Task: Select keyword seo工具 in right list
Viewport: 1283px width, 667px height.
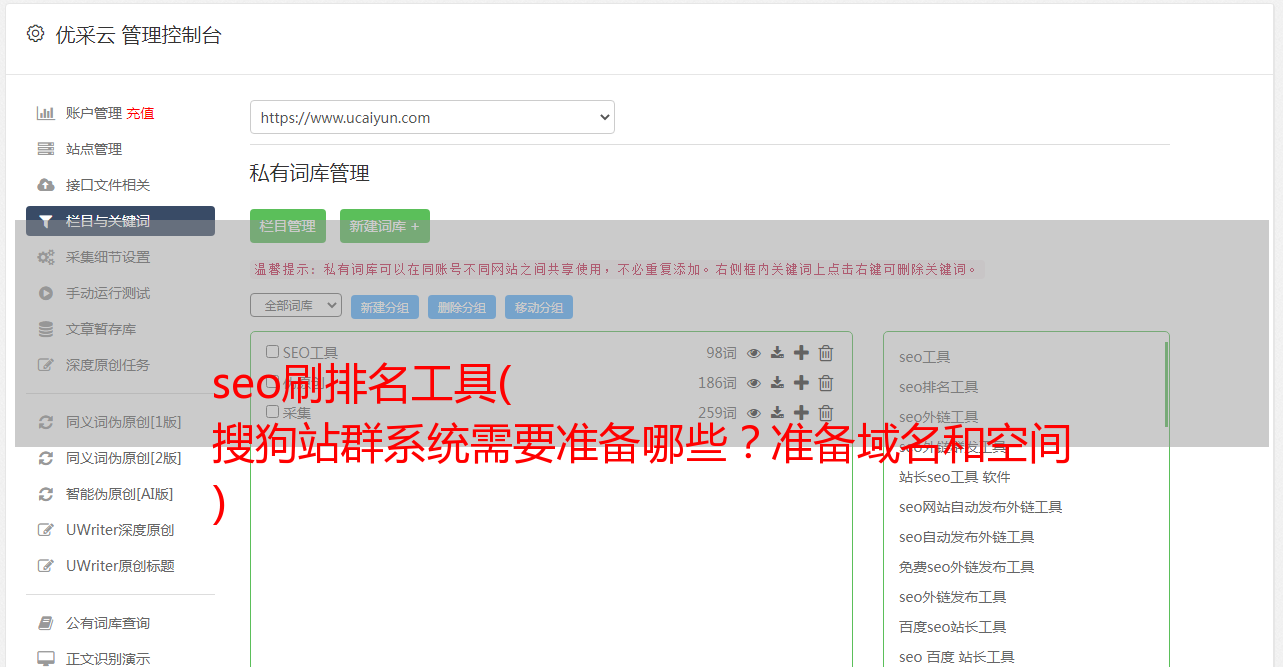Action: coord(925,357)
